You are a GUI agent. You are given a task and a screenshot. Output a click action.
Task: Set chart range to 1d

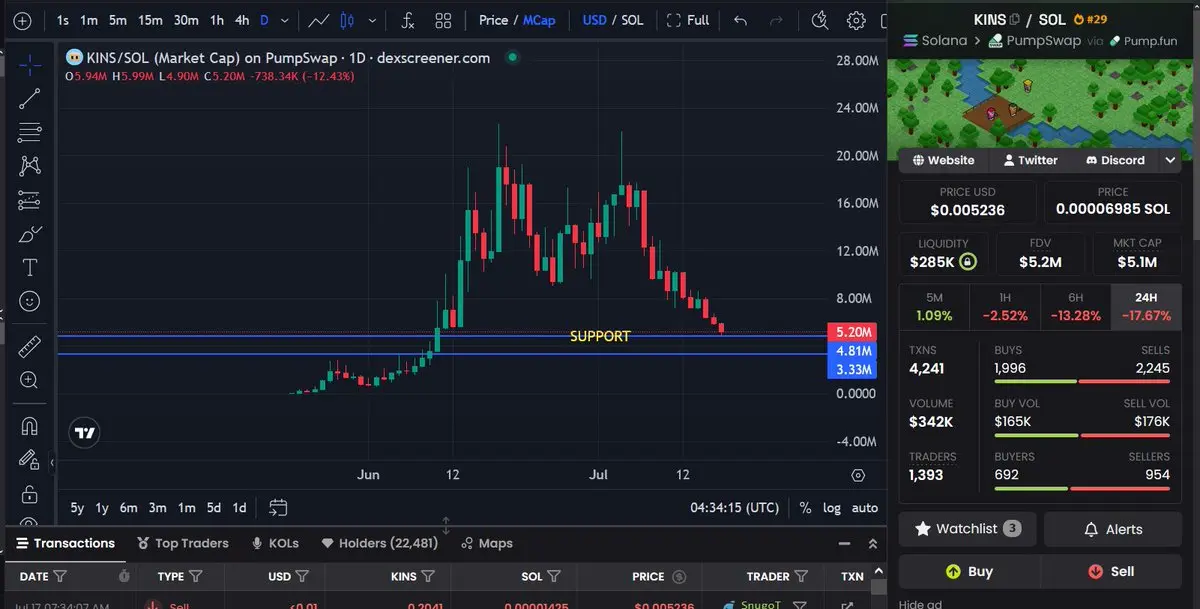pyautogui.click(x=239, y=508)
